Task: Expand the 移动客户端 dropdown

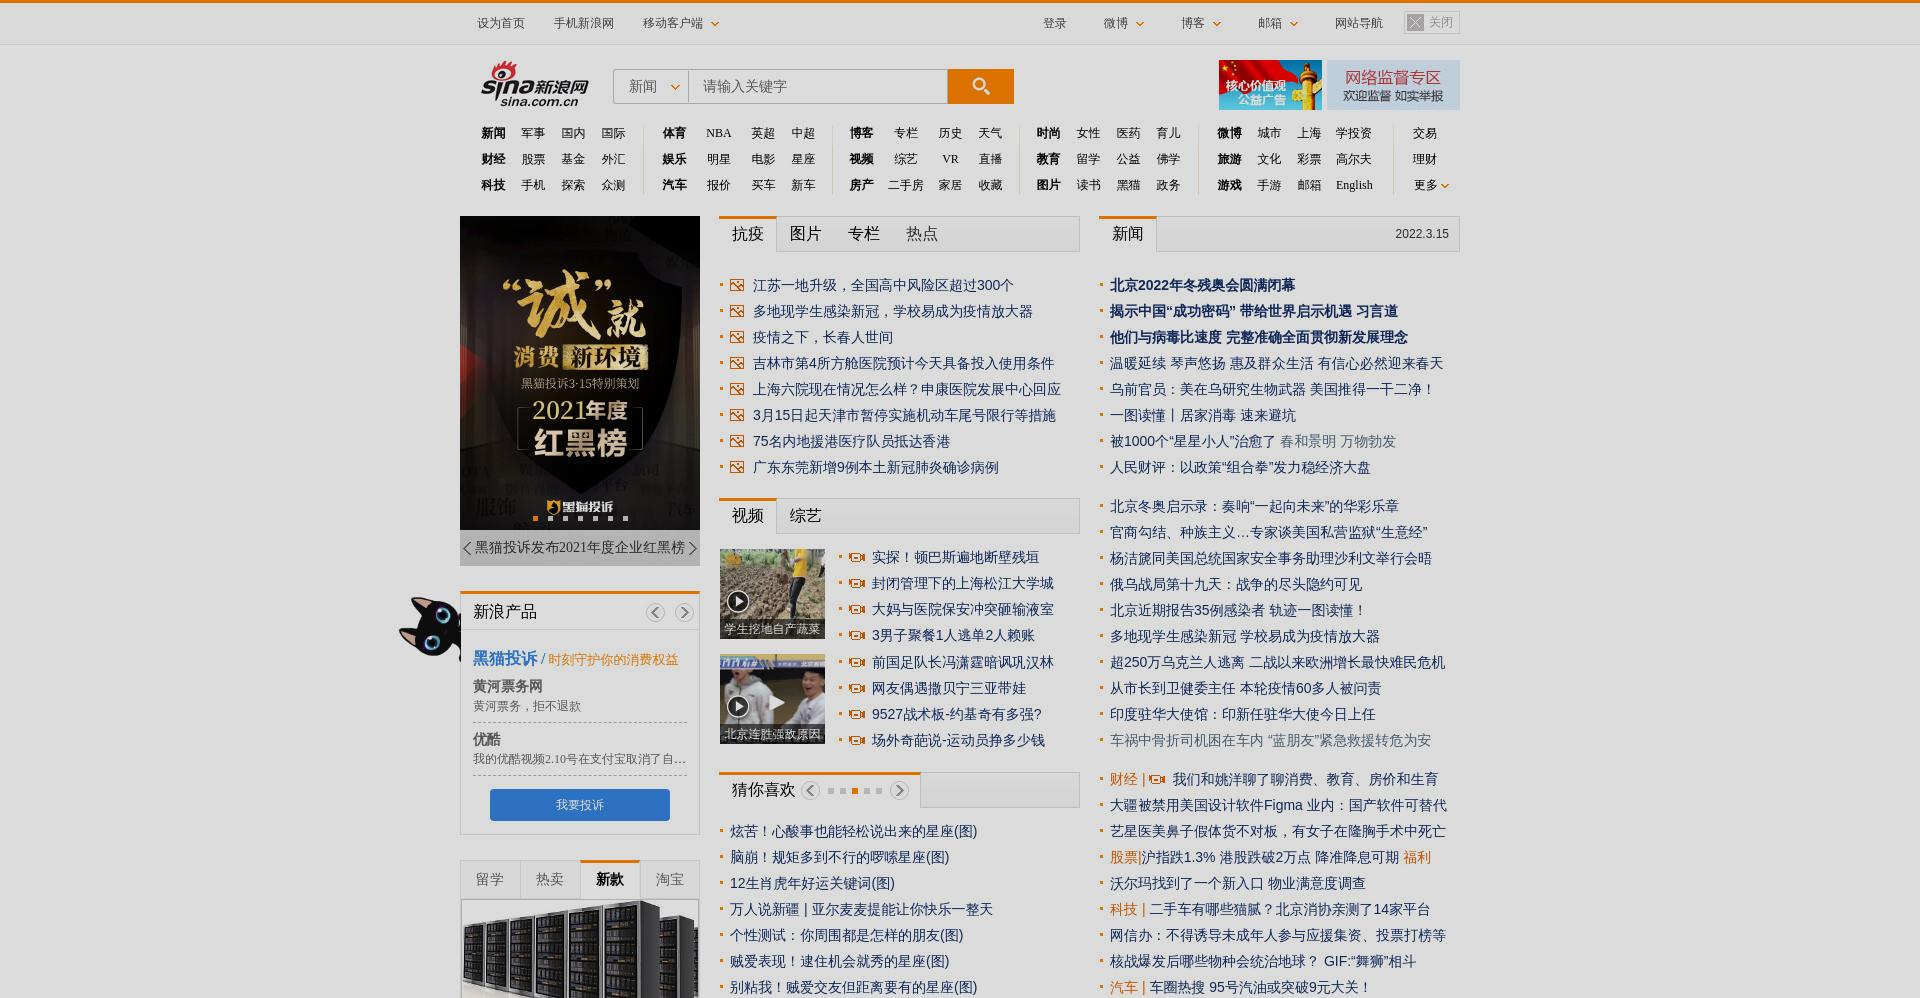Action: coord(681,23)
